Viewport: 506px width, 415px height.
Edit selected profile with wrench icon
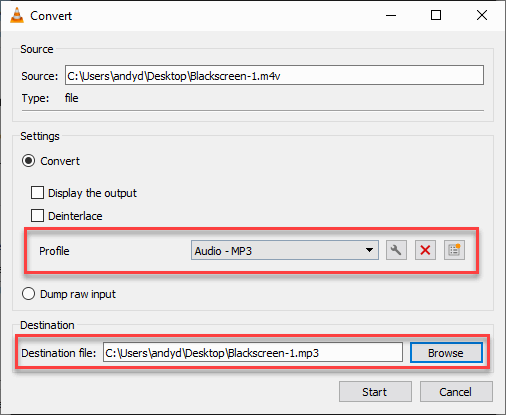click(x=396, y=250)
